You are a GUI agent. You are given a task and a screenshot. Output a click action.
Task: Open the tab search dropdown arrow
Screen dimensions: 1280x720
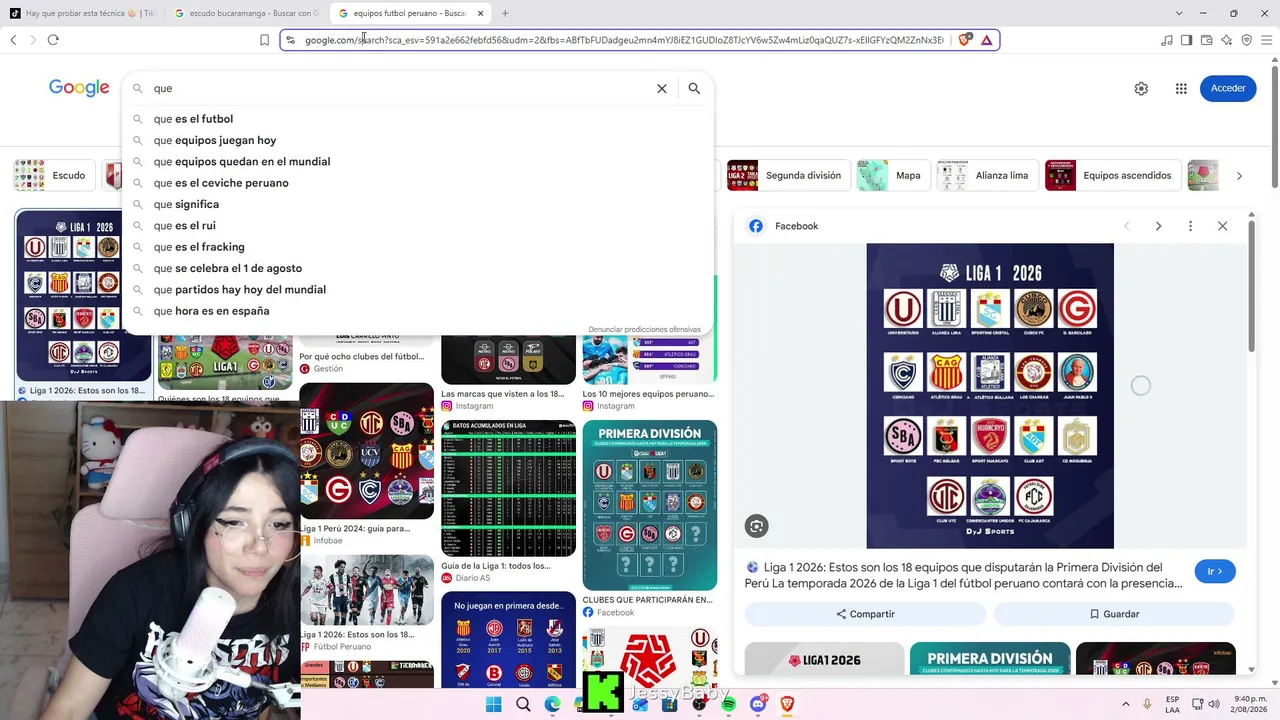point(1179,13)
